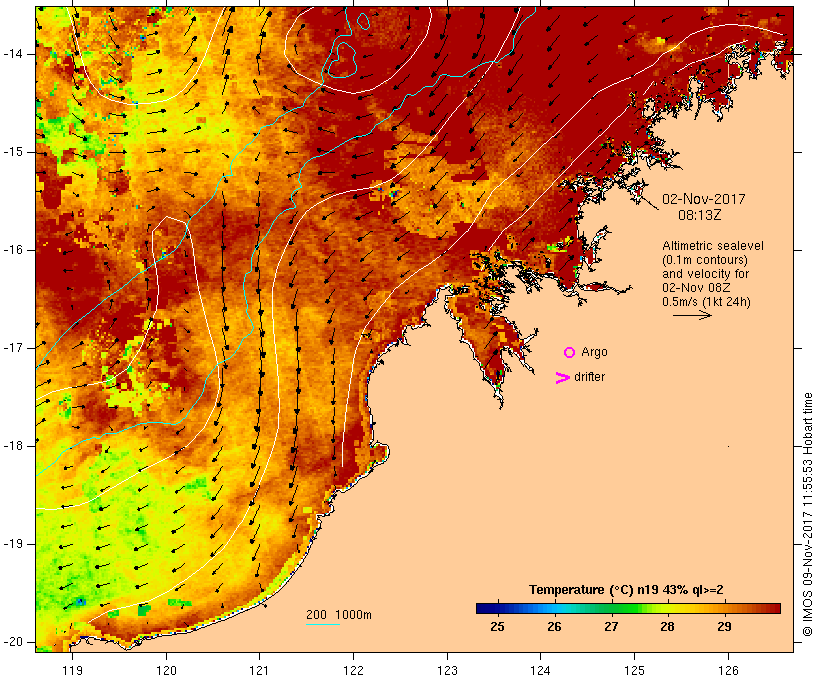
Task: Click the 119 longitude axis label
Action: pos(72,670)
